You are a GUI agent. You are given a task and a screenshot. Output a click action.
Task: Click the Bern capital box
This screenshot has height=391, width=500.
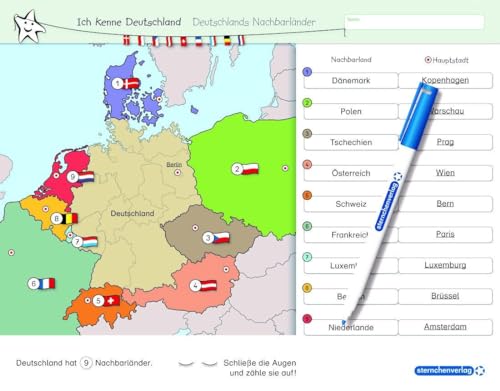click(x=445, y=204)
